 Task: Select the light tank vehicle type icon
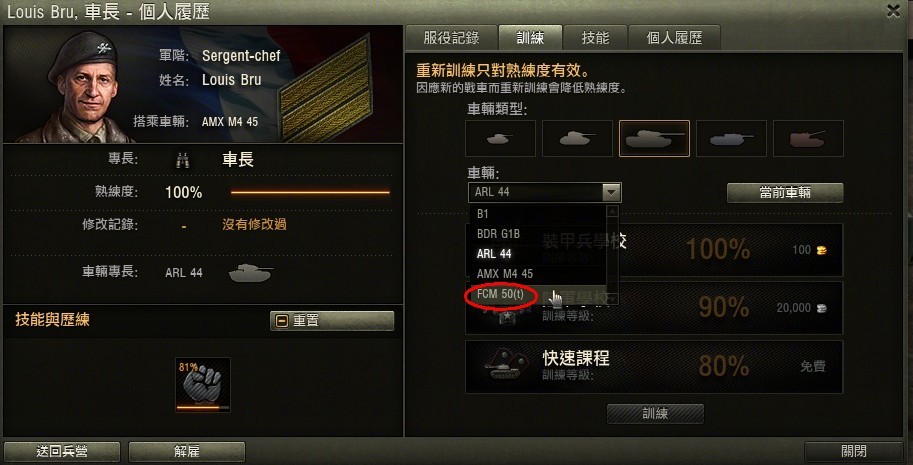pyautogui.click(x=500, y=139)
